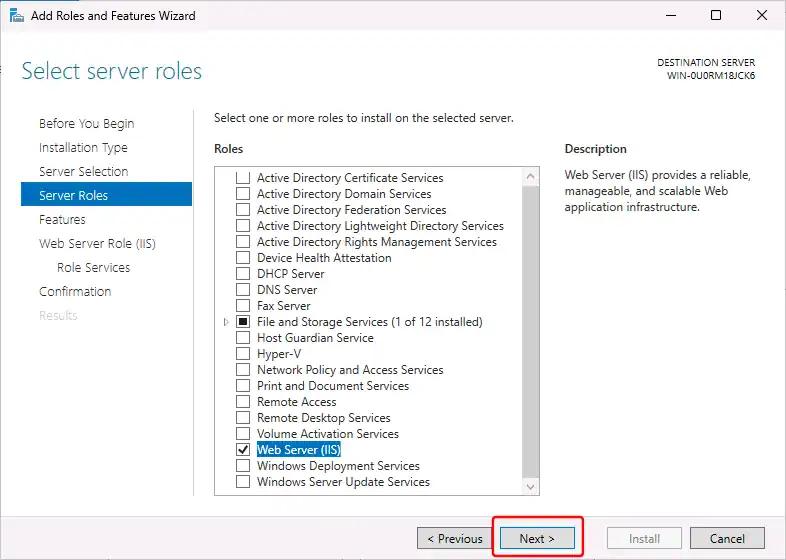Maximize the wizard window

click(x=716, y=16)
